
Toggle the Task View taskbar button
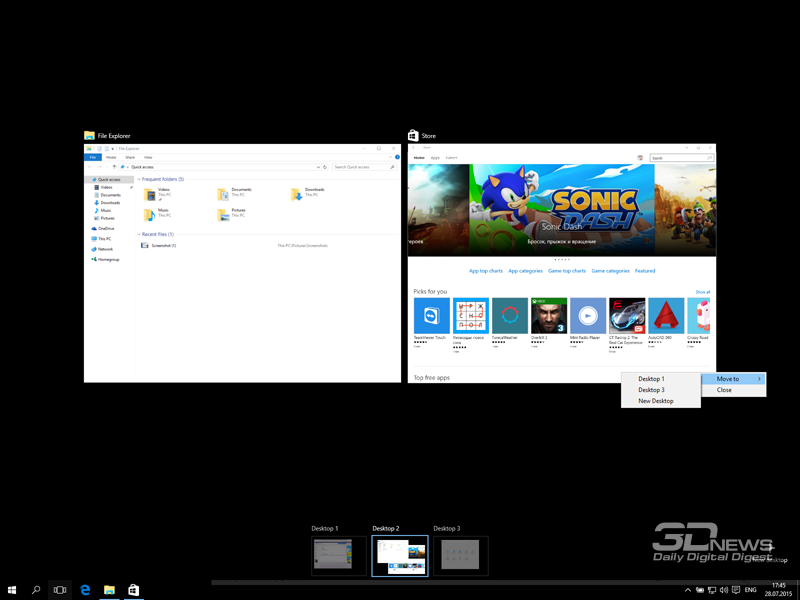60,590
